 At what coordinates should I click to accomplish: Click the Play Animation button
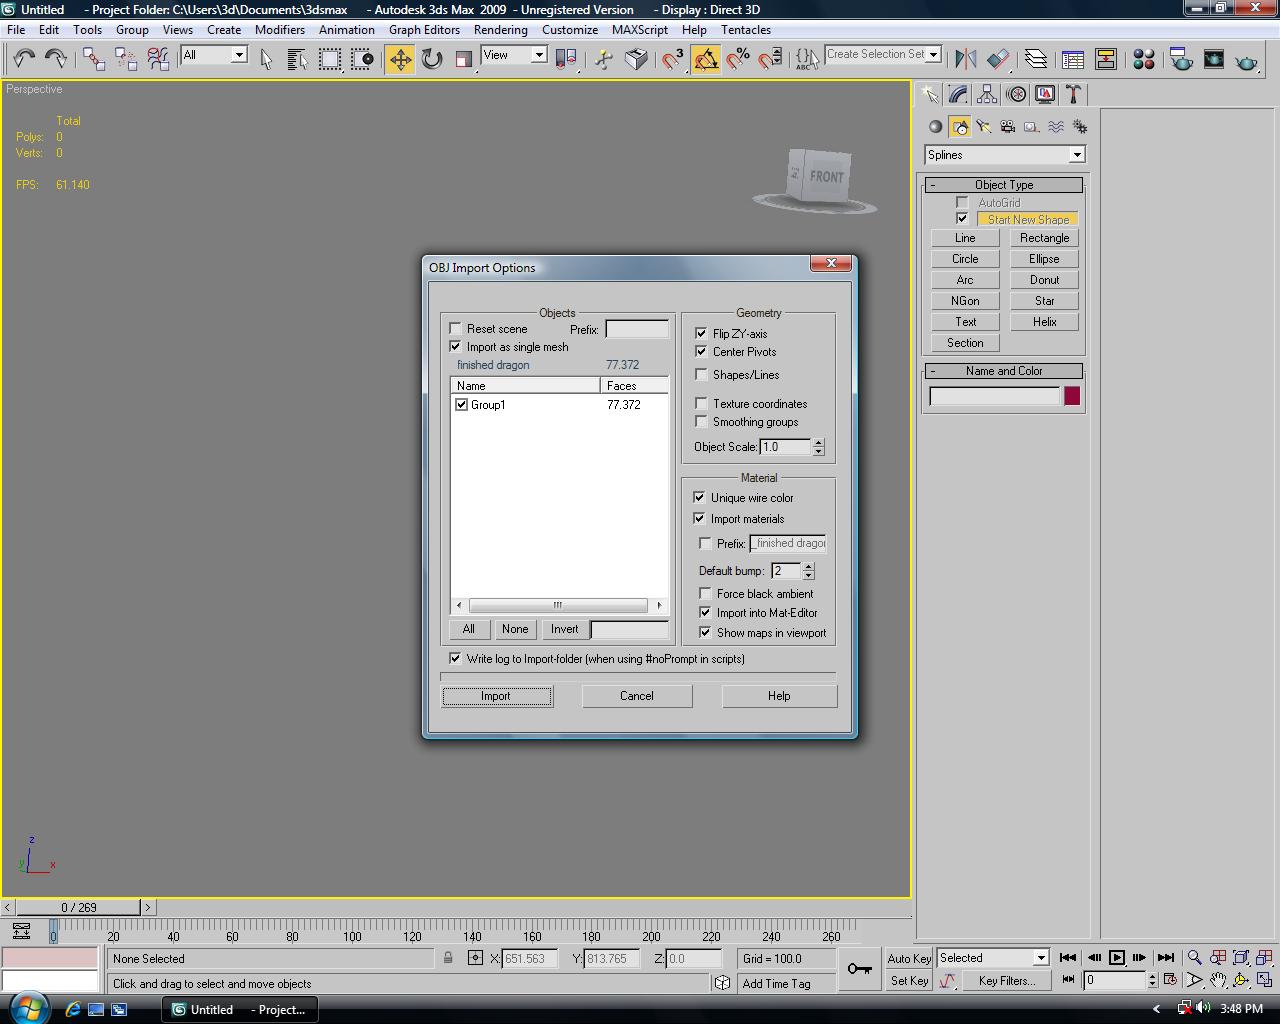pos(1117,958)
